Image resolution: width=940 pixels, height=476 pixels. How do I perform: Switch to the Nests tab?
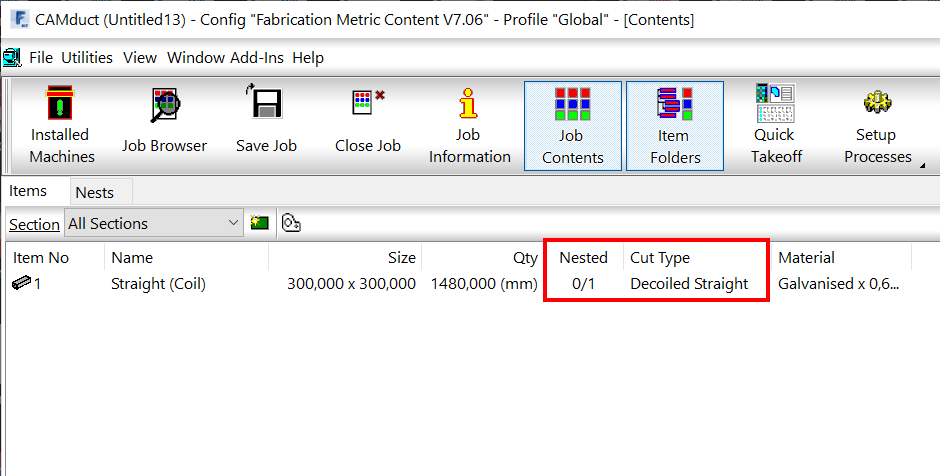(x=95, y=192)
